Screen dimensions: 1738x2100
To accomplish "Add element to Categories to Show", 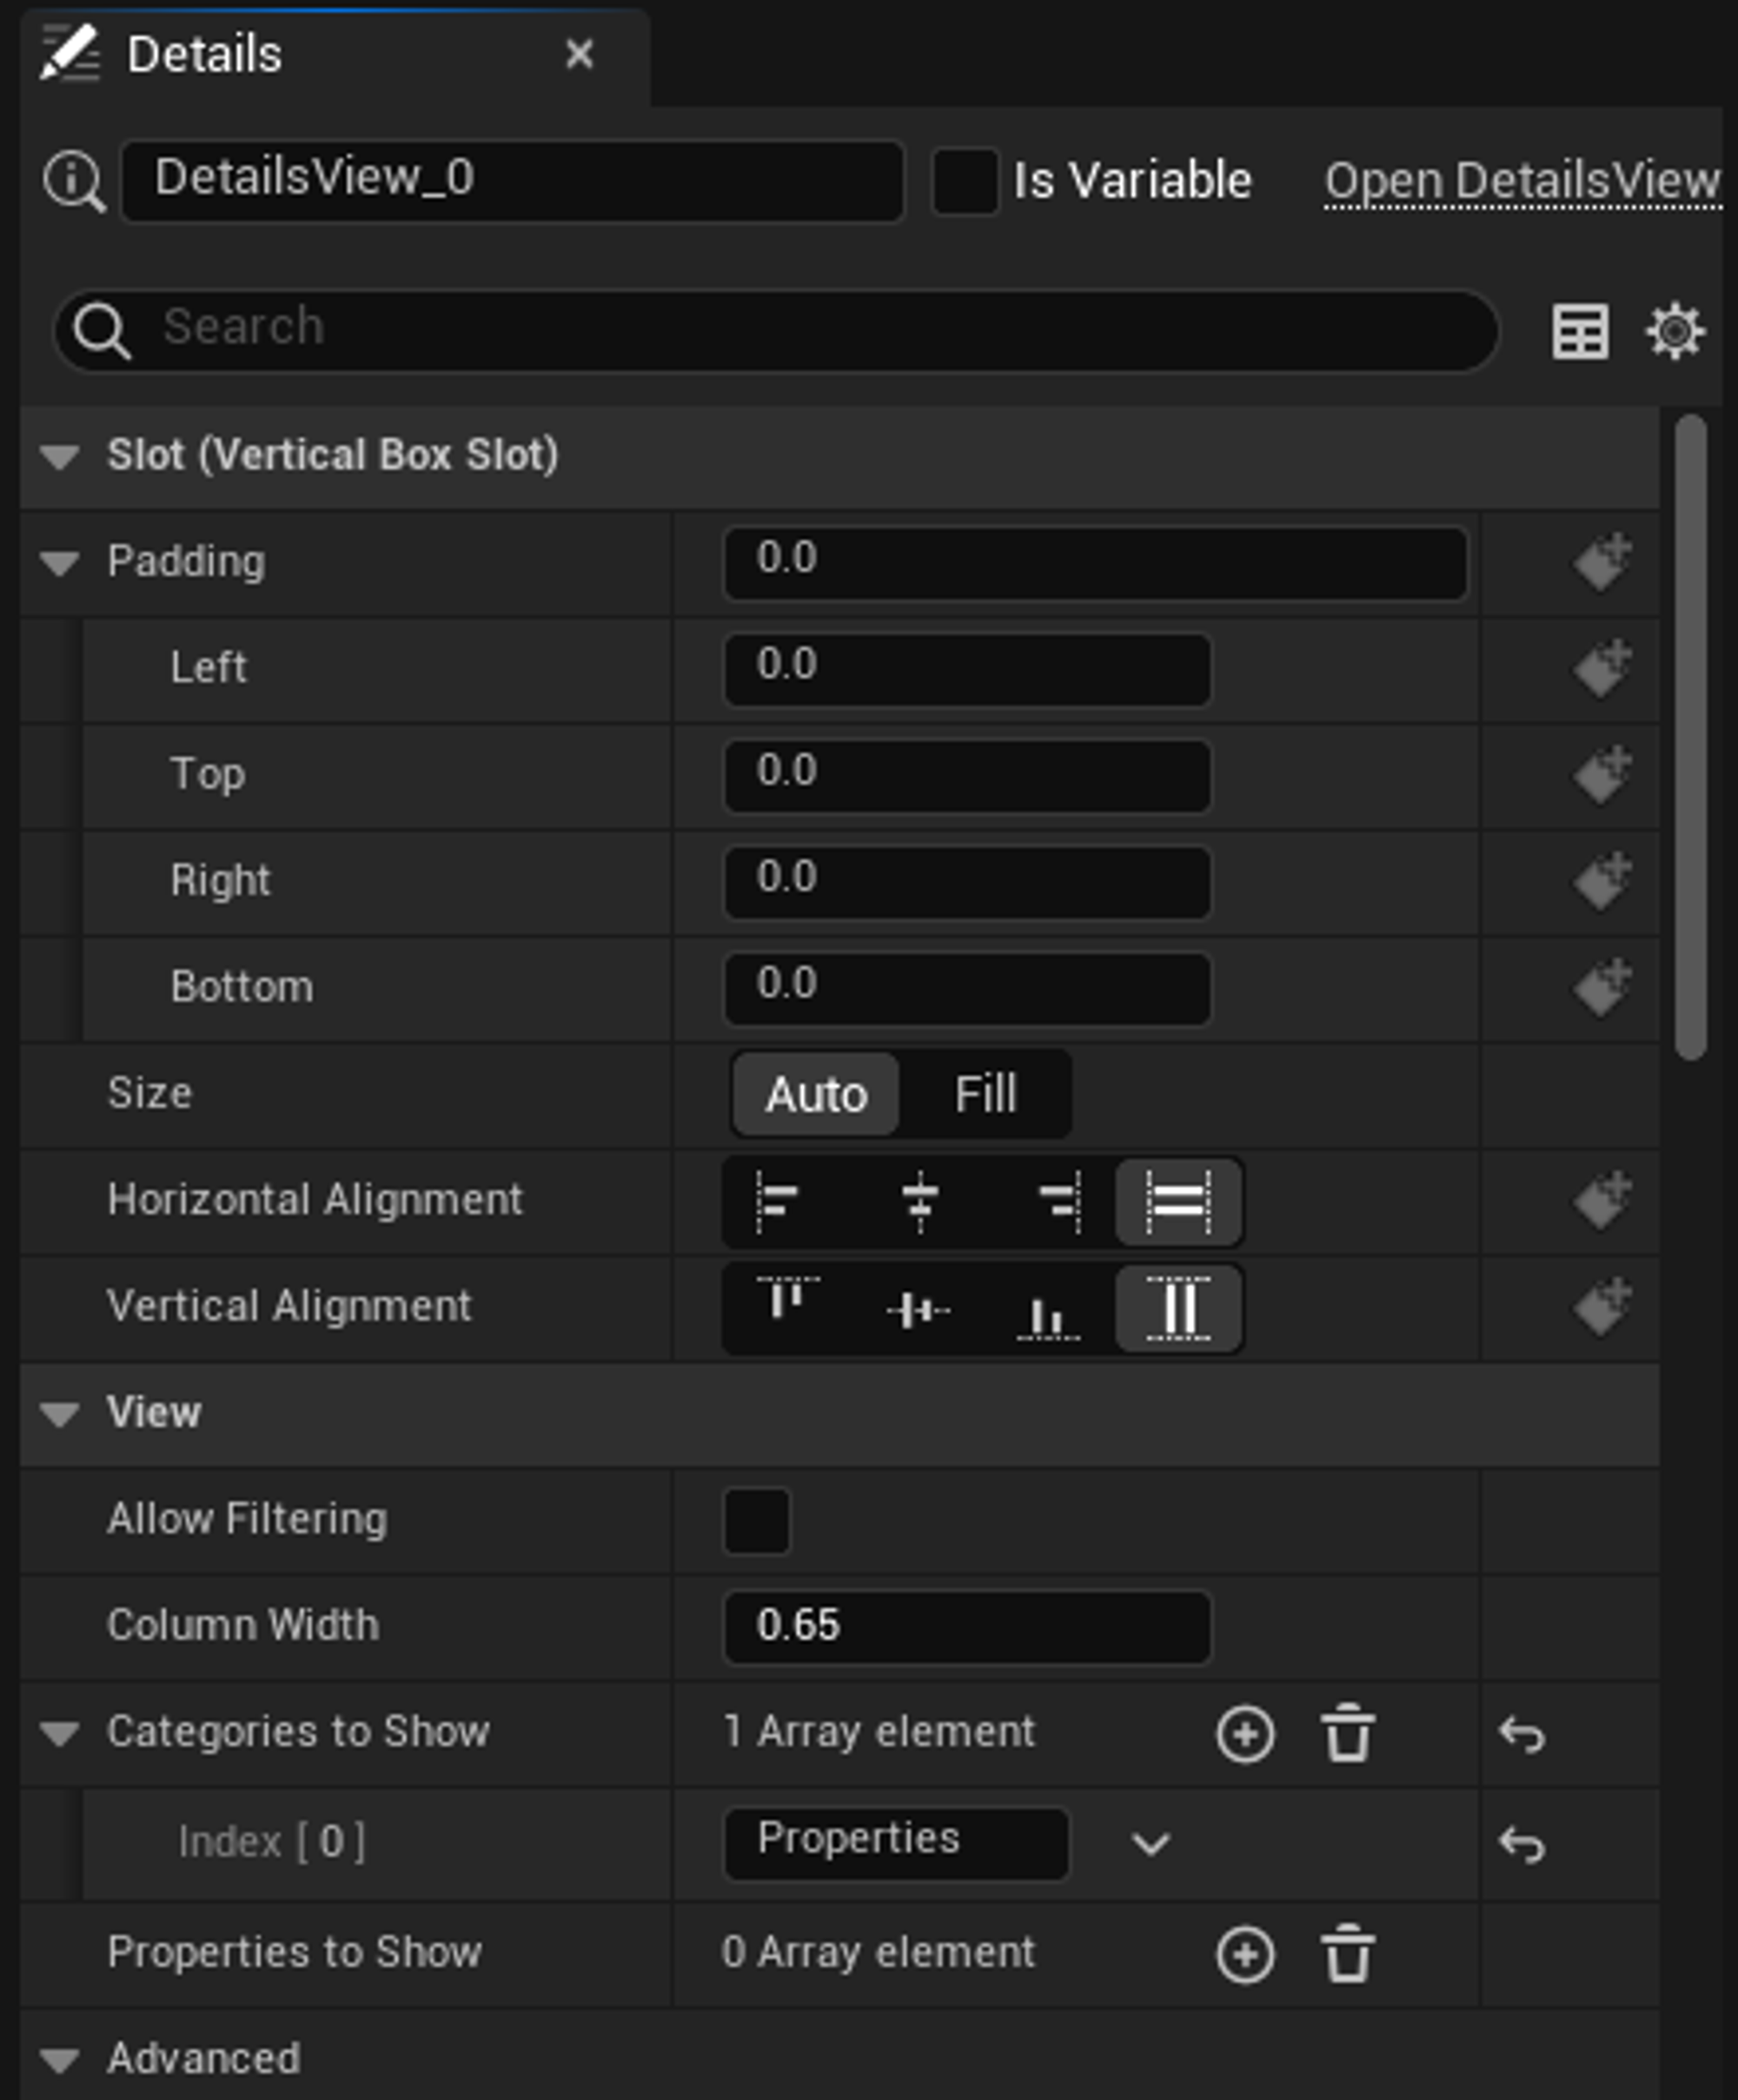I will tap(1245, 1733).
